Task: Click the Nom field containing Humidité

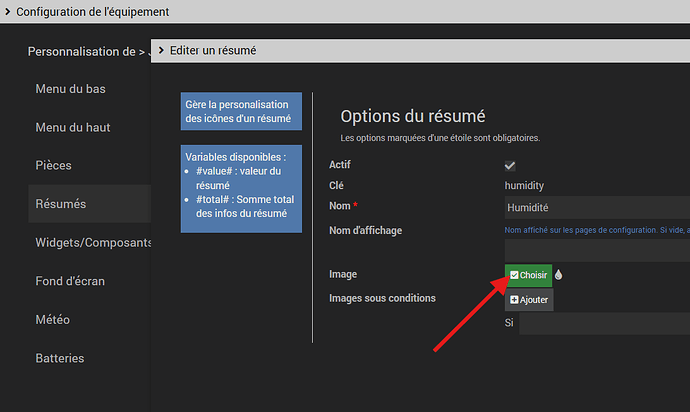Action: pyautogui.click(x=597, y=207)
